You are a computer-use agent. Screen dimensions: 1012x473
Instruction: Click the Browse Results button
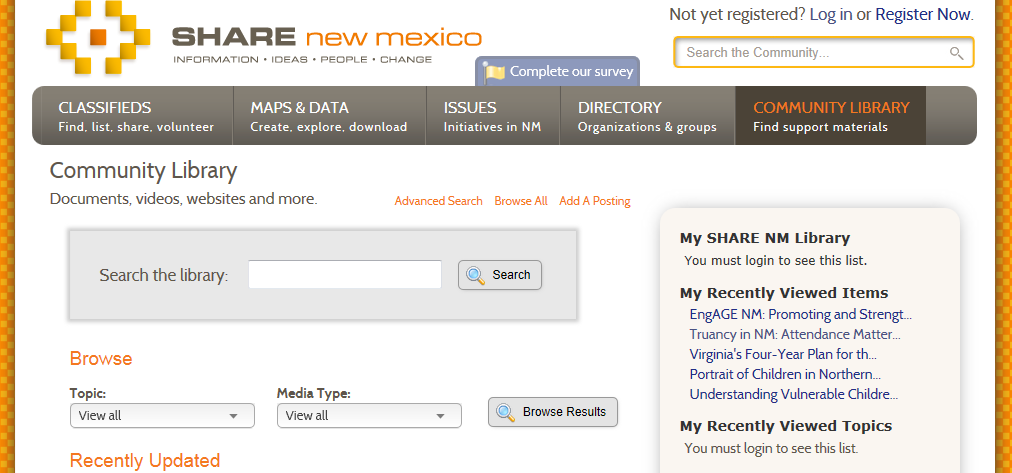(552, 412)
